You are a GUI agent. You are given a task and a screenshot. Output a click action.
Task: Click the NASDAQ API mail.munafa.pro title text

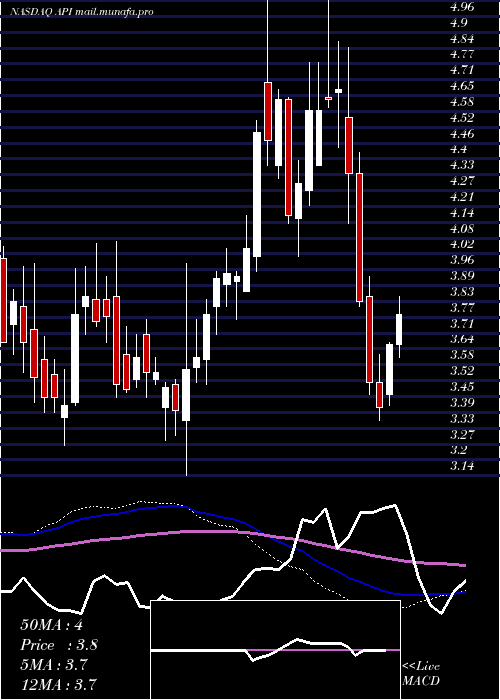coord(81,12)
